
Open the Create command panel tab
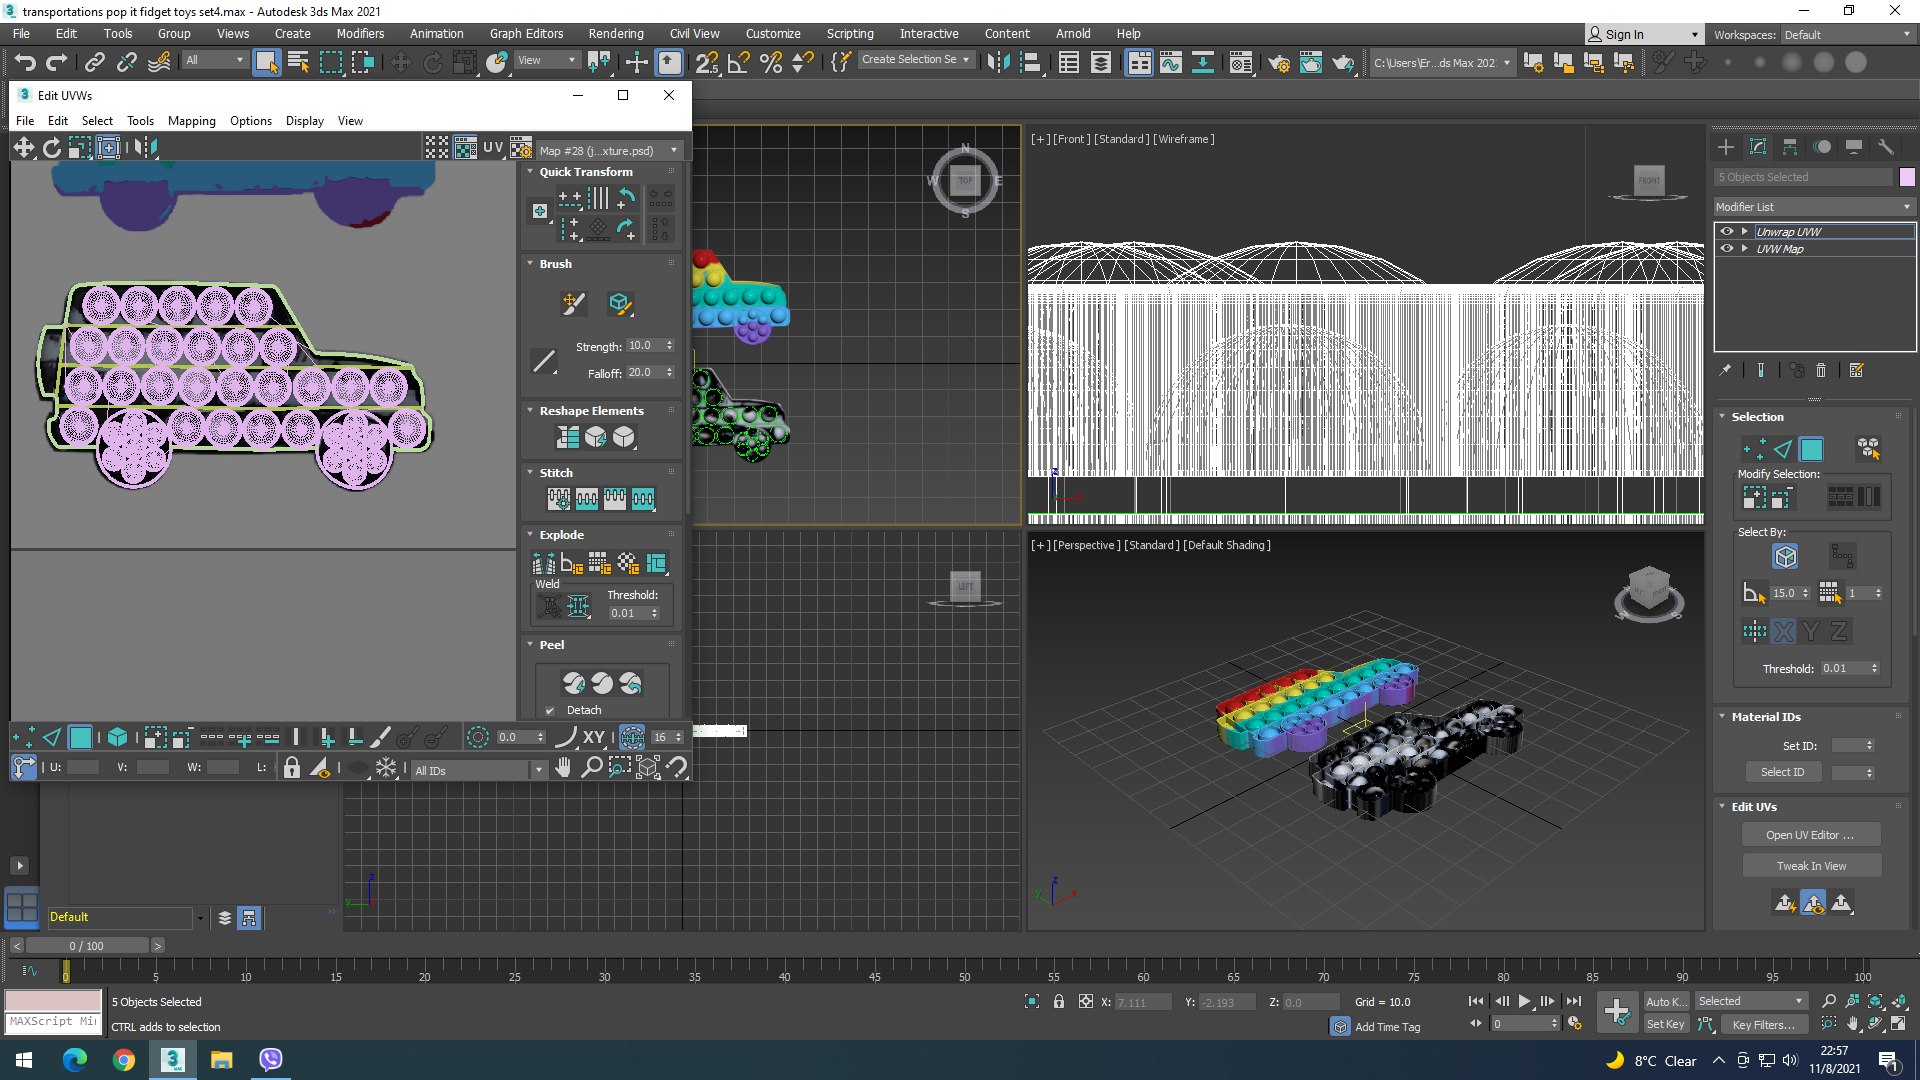click(x=1726, y=147)
